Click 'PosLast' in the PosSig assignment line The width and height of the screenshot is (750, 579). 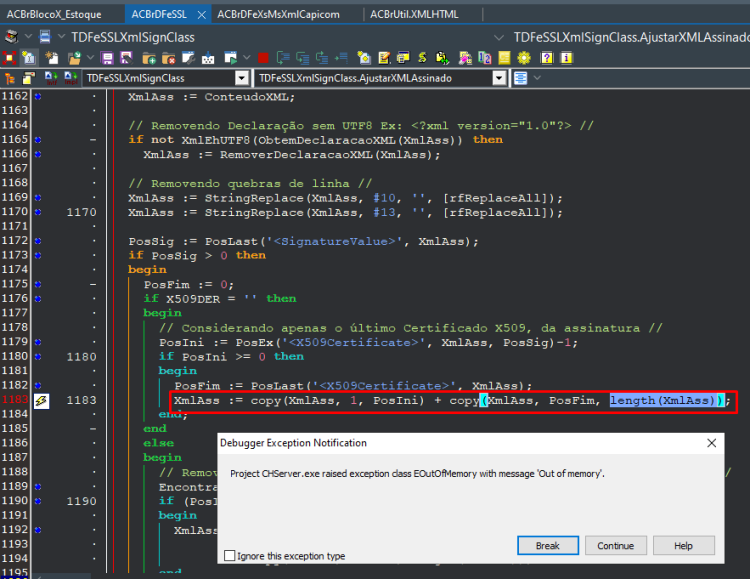tap(231, 241)
